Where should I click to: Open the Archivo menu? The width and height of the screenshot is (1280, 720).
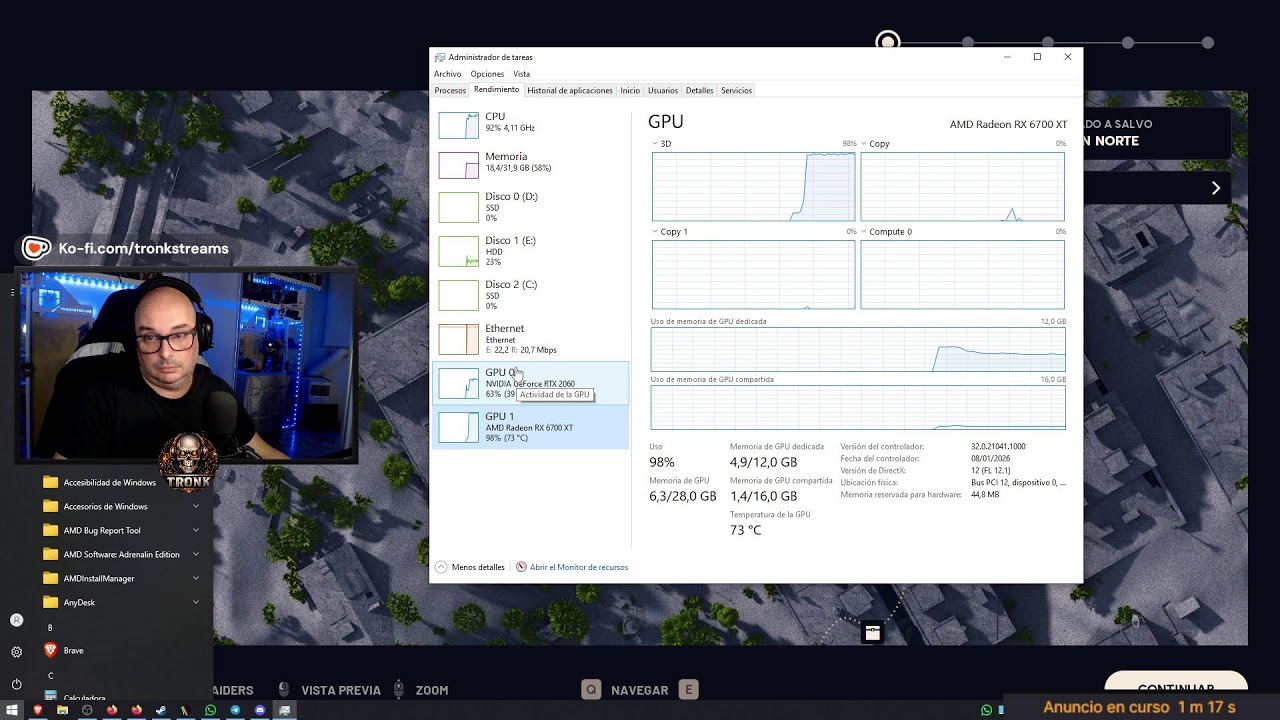[447, 74]
